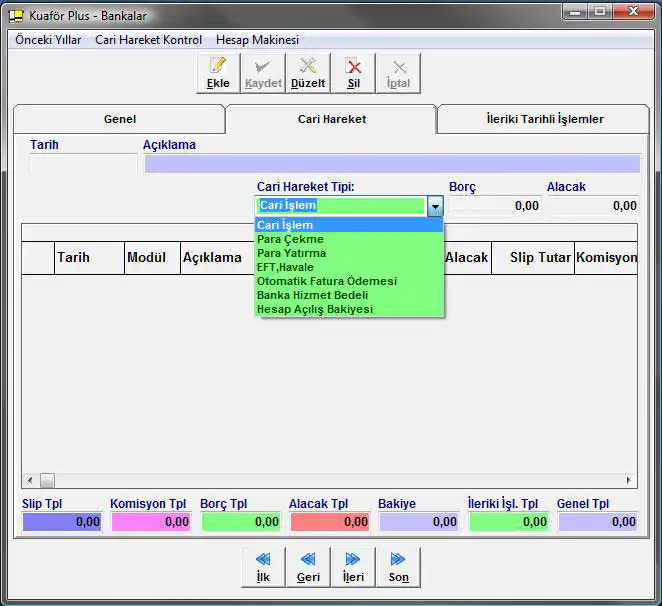Switch to the Genel tab

120,119
